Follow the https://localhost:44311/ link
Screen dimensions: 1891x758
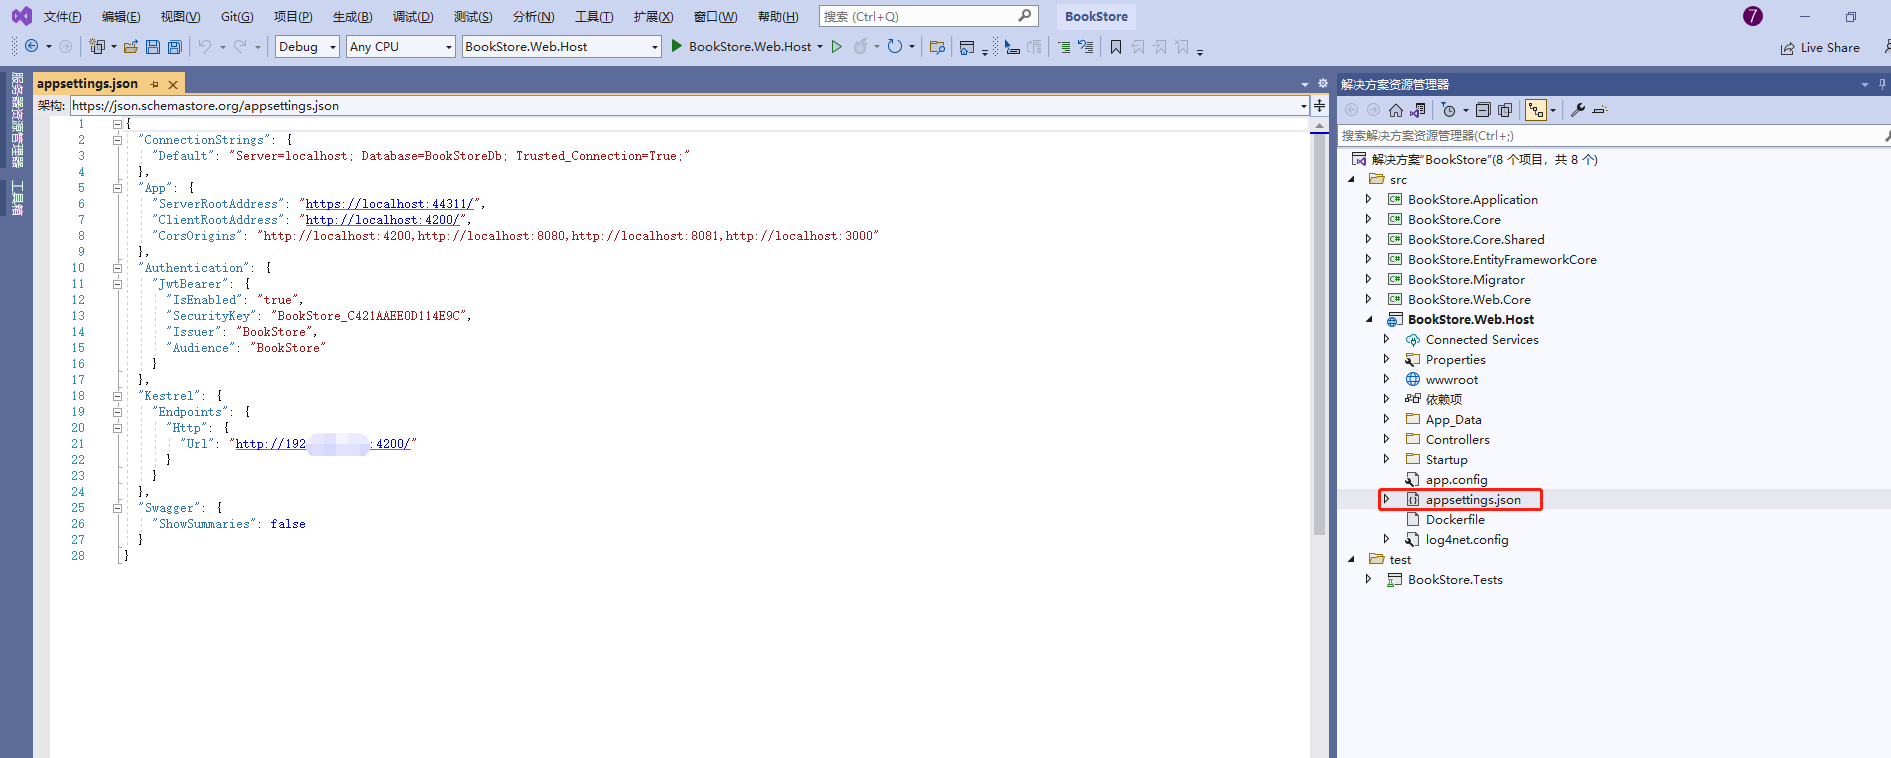[x=389, y=204]
